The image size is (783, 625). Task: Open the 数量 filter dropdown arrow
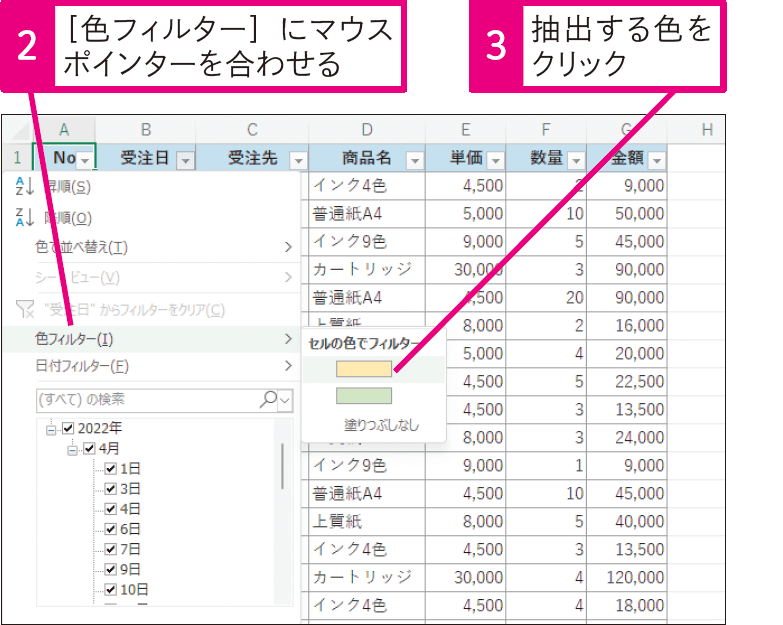pos(576,161)
